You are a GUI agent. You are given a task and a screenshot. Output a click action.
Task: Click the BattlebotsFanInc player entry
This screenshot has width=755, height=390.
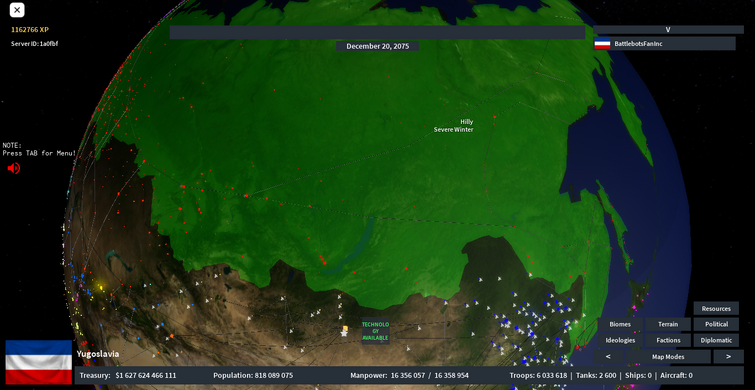click(664, 44)
